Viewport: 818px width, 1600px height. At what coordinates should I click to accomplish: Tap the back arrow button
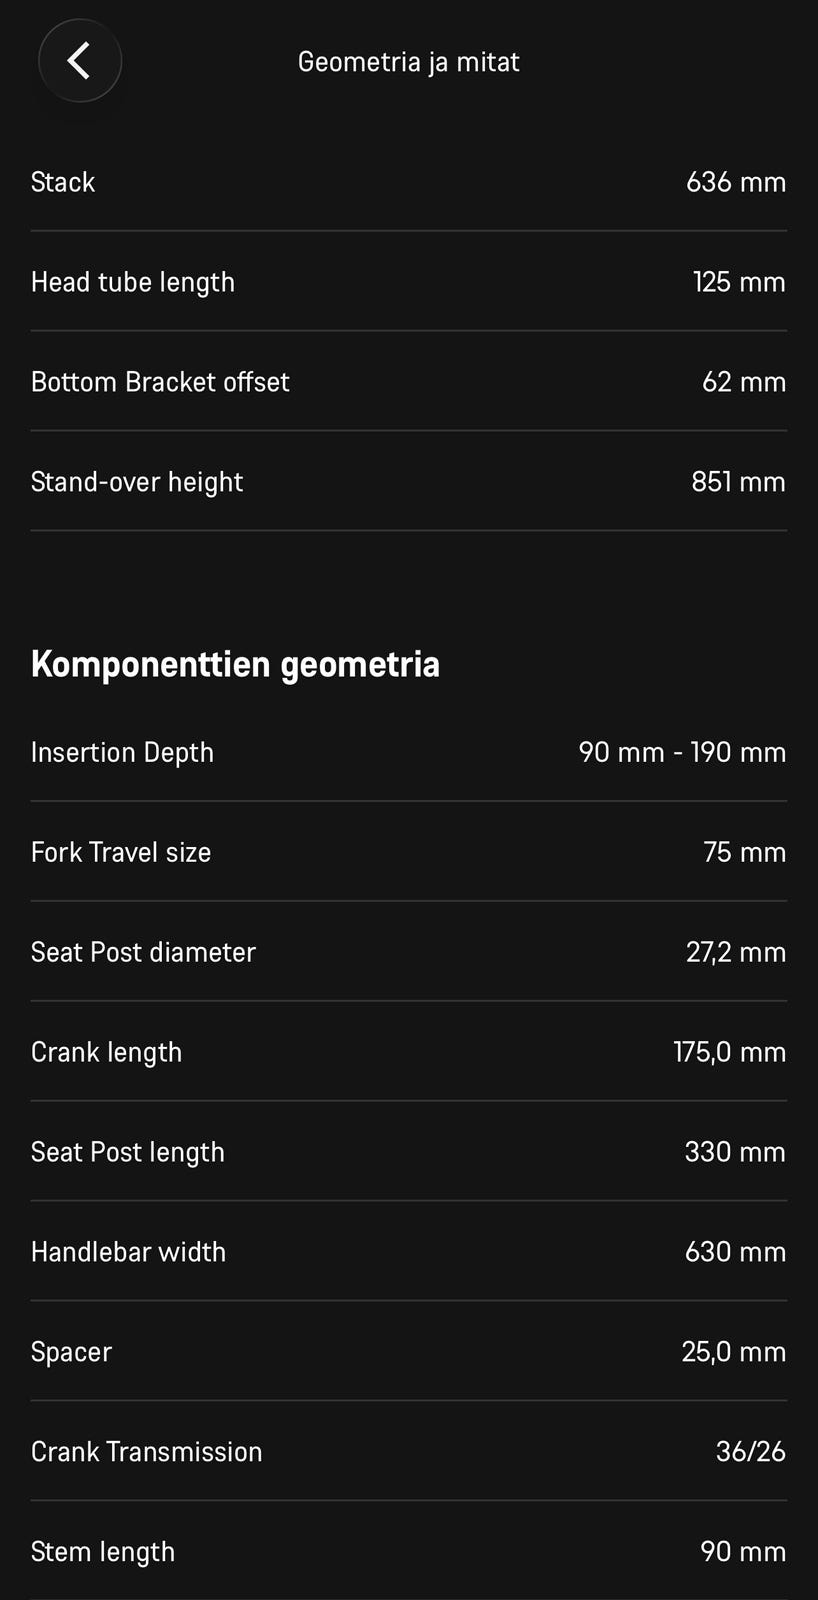pyautogui.click(x=80, y=61)
